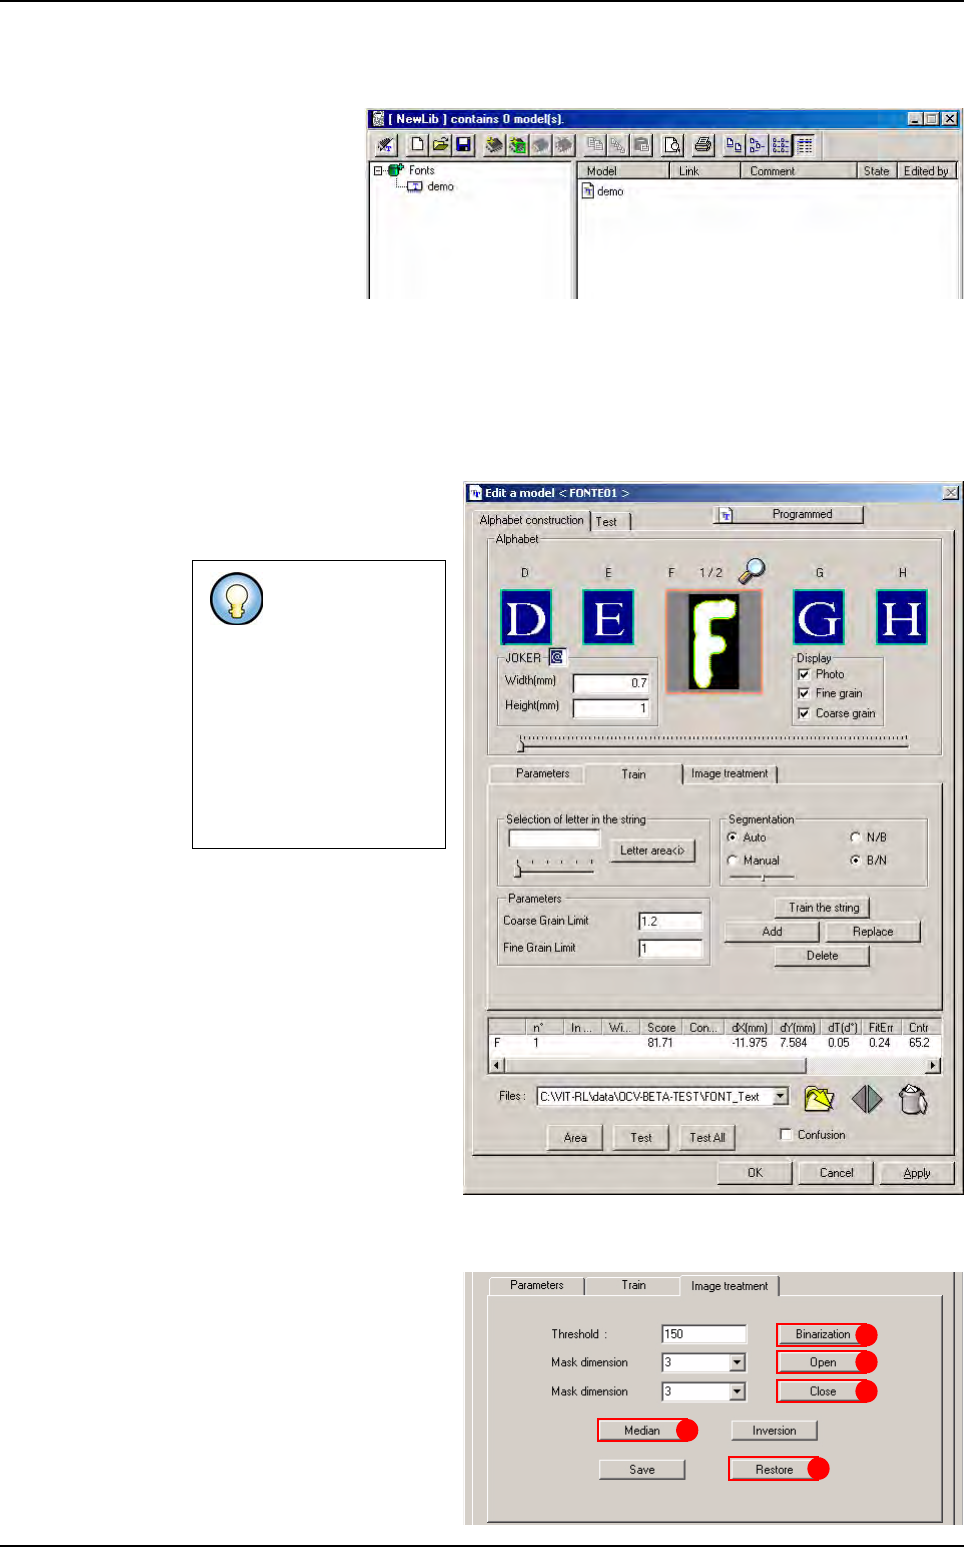Click the @ icon next to JOKER
The width and height of the screenshot is (964, 1547).
557,657
